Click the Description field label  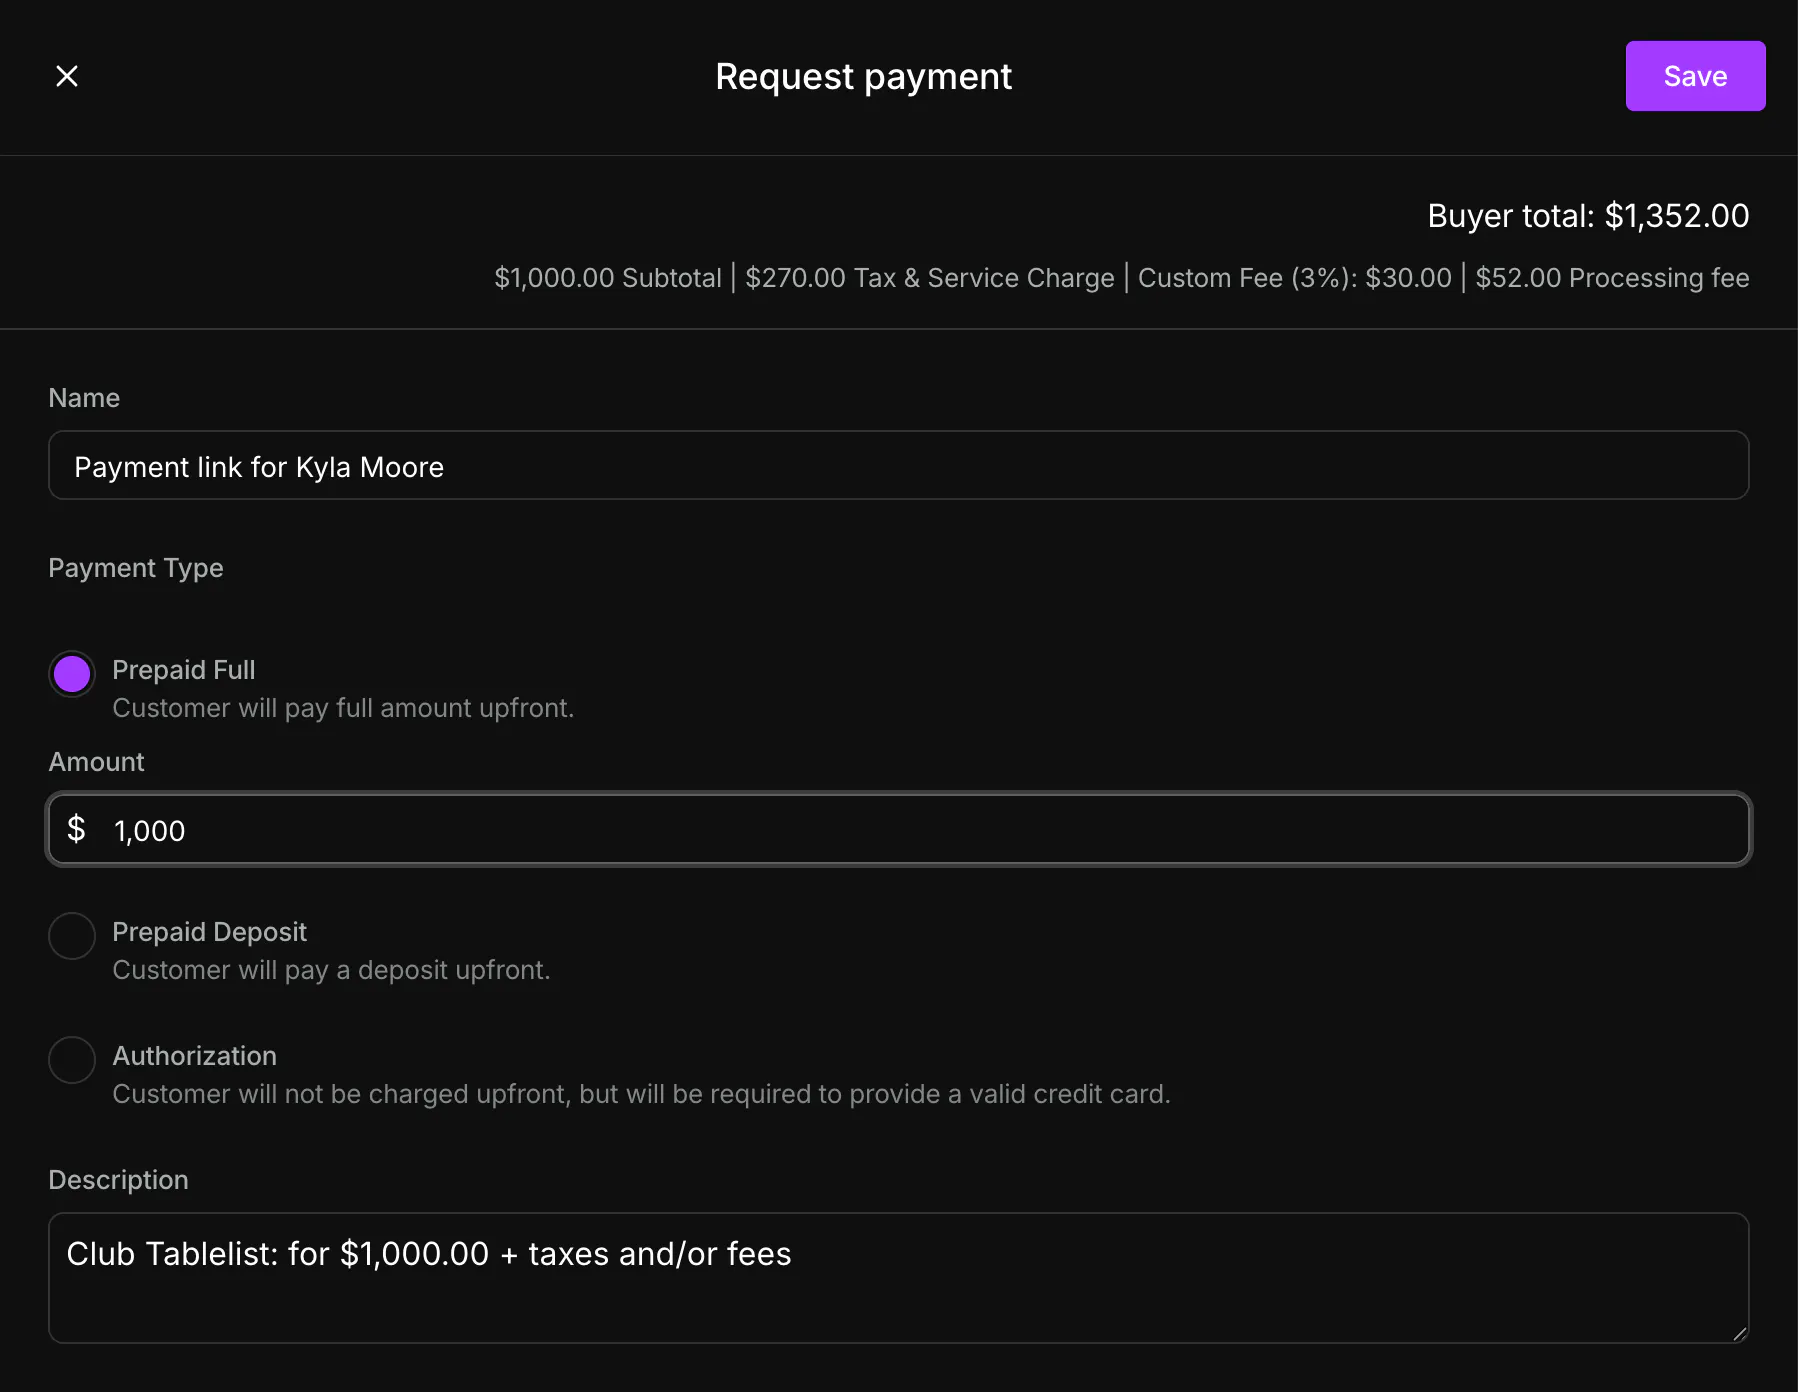point(118,1180)
